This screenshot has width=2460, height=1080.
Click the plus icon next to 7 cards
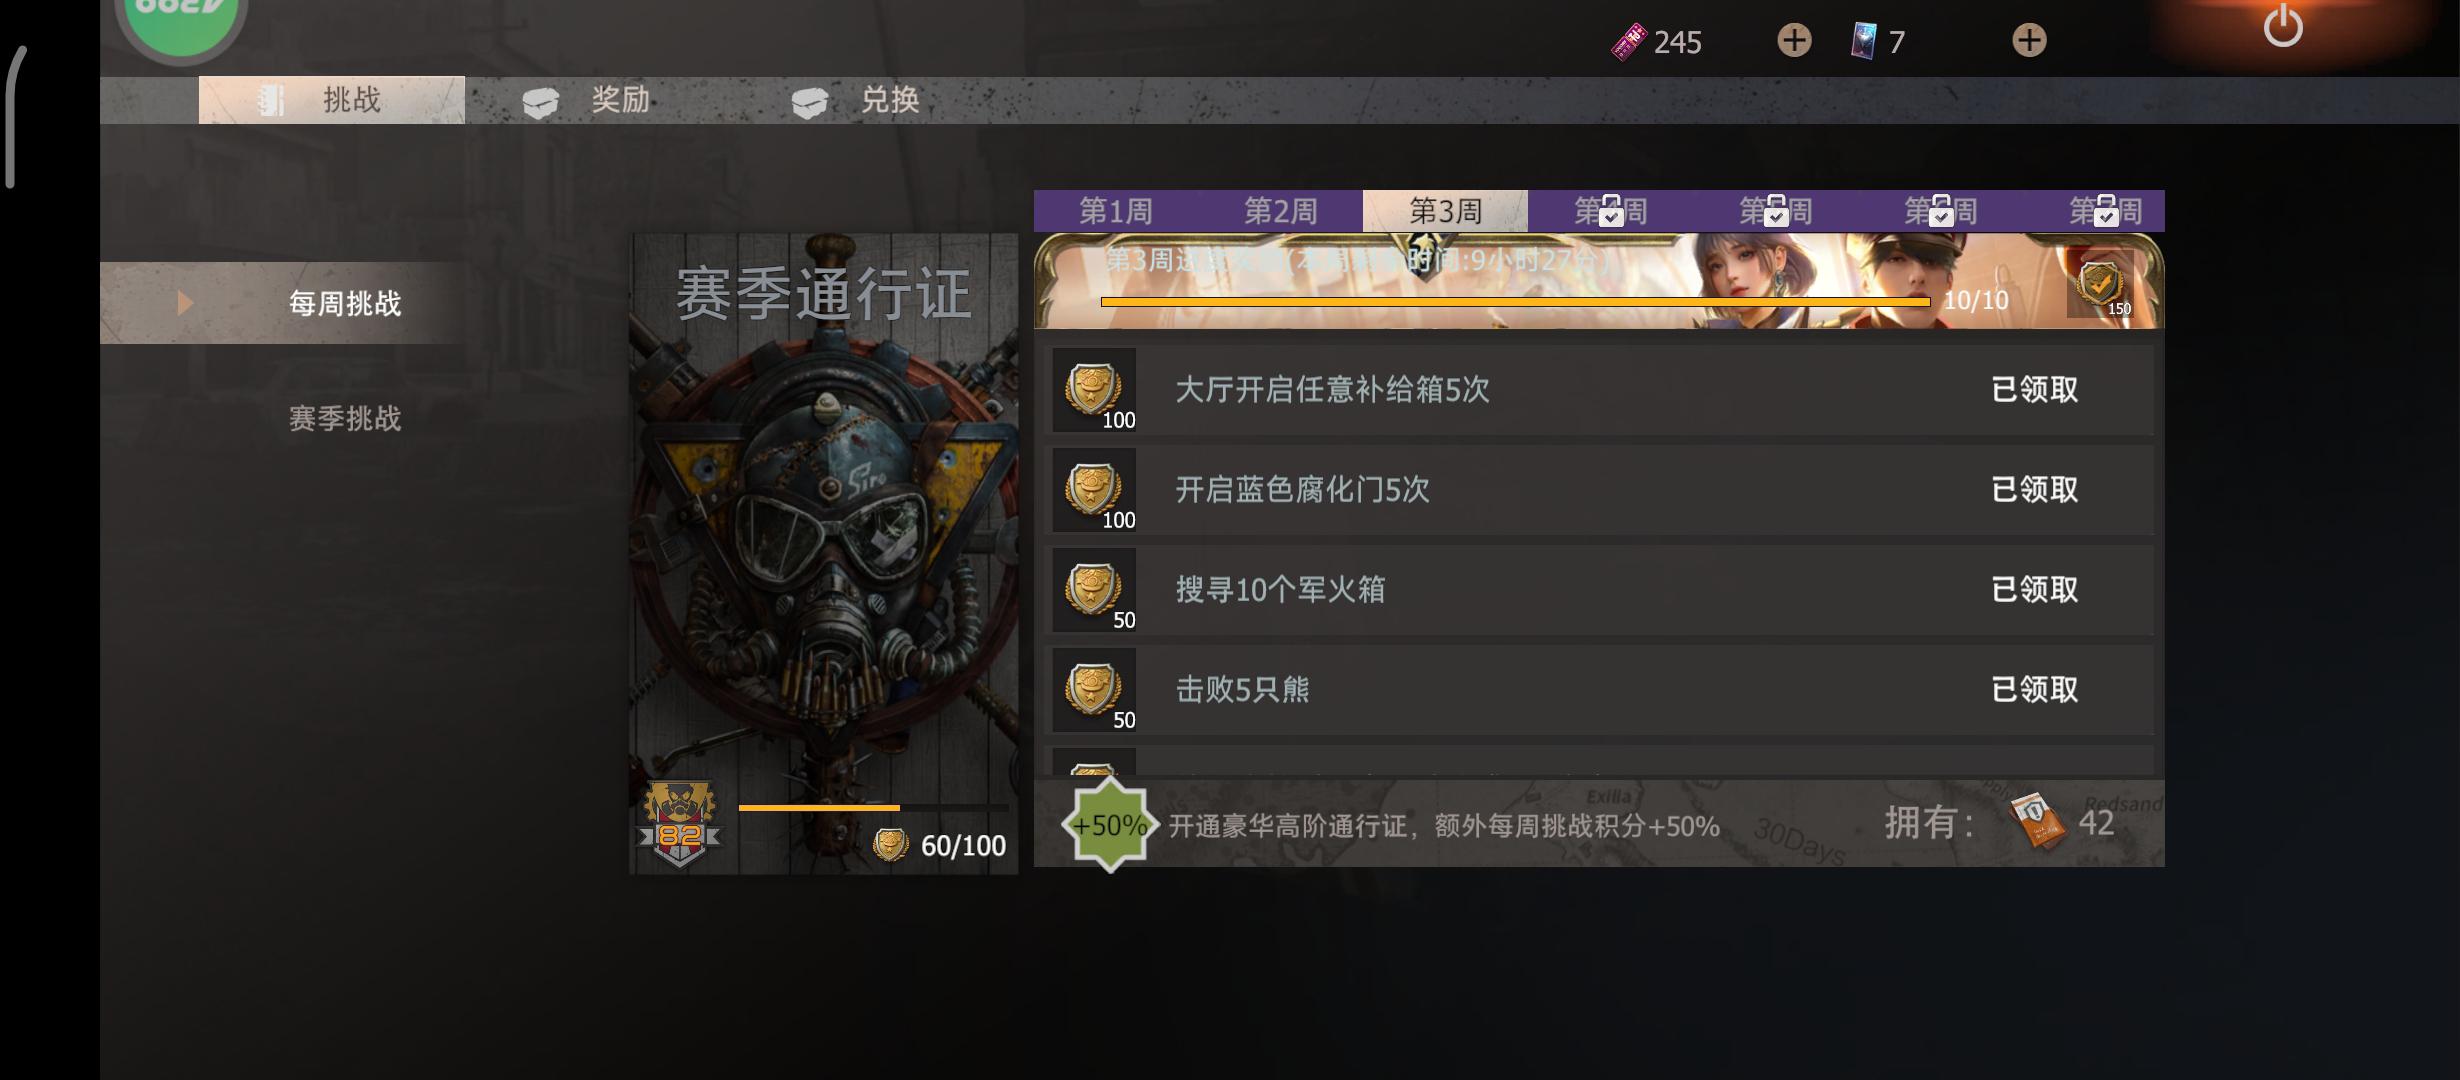click(2029, 41)
